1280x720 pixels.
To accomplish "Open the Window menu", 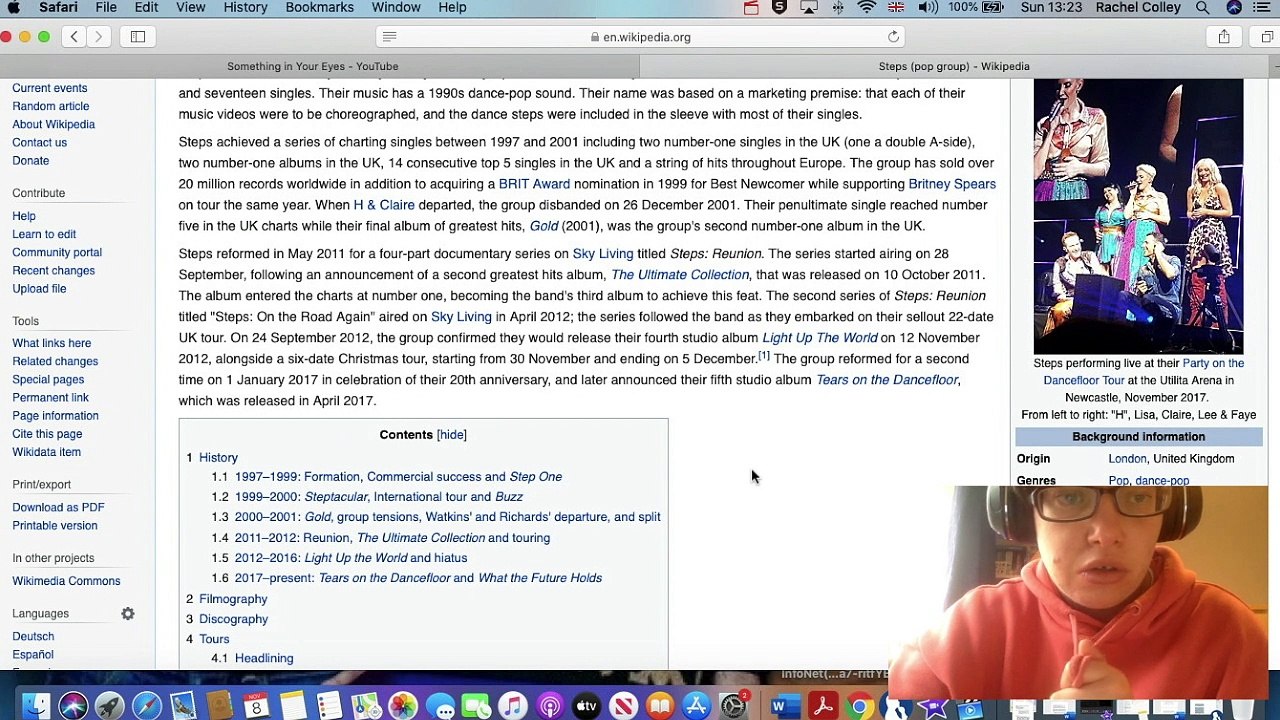I will 396,8.
